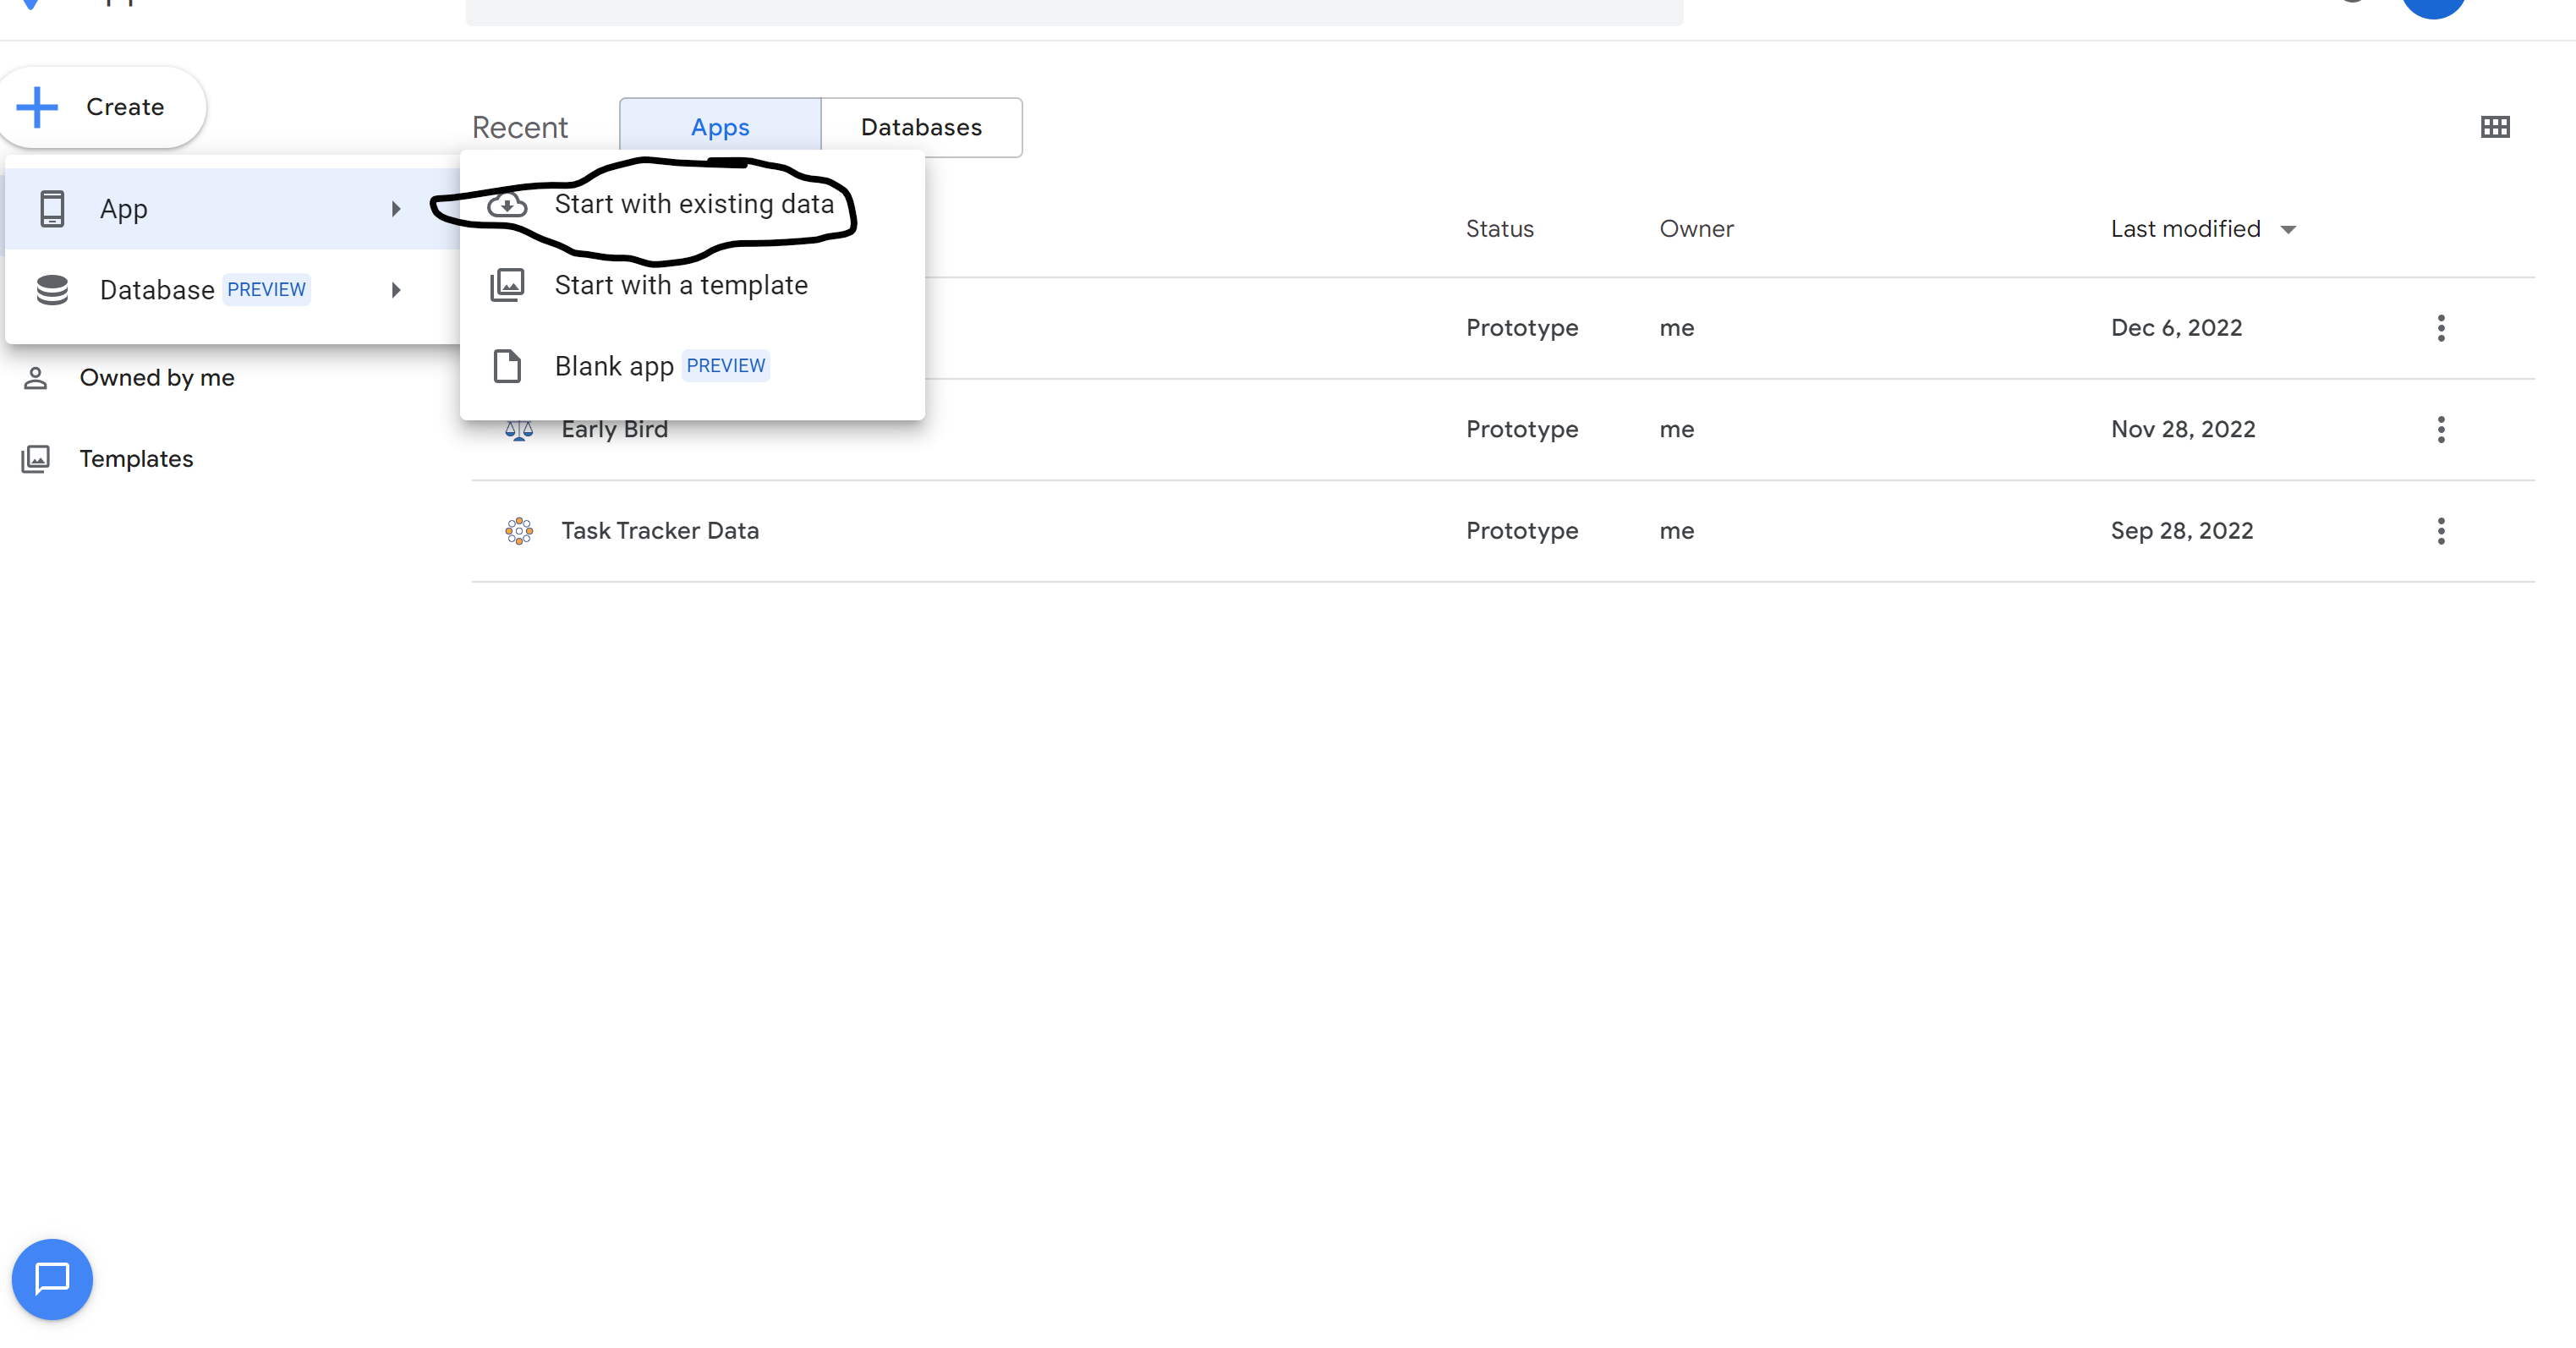
Task: Click the Sep 28, 2022 date cell
Action: point(2182,531)
